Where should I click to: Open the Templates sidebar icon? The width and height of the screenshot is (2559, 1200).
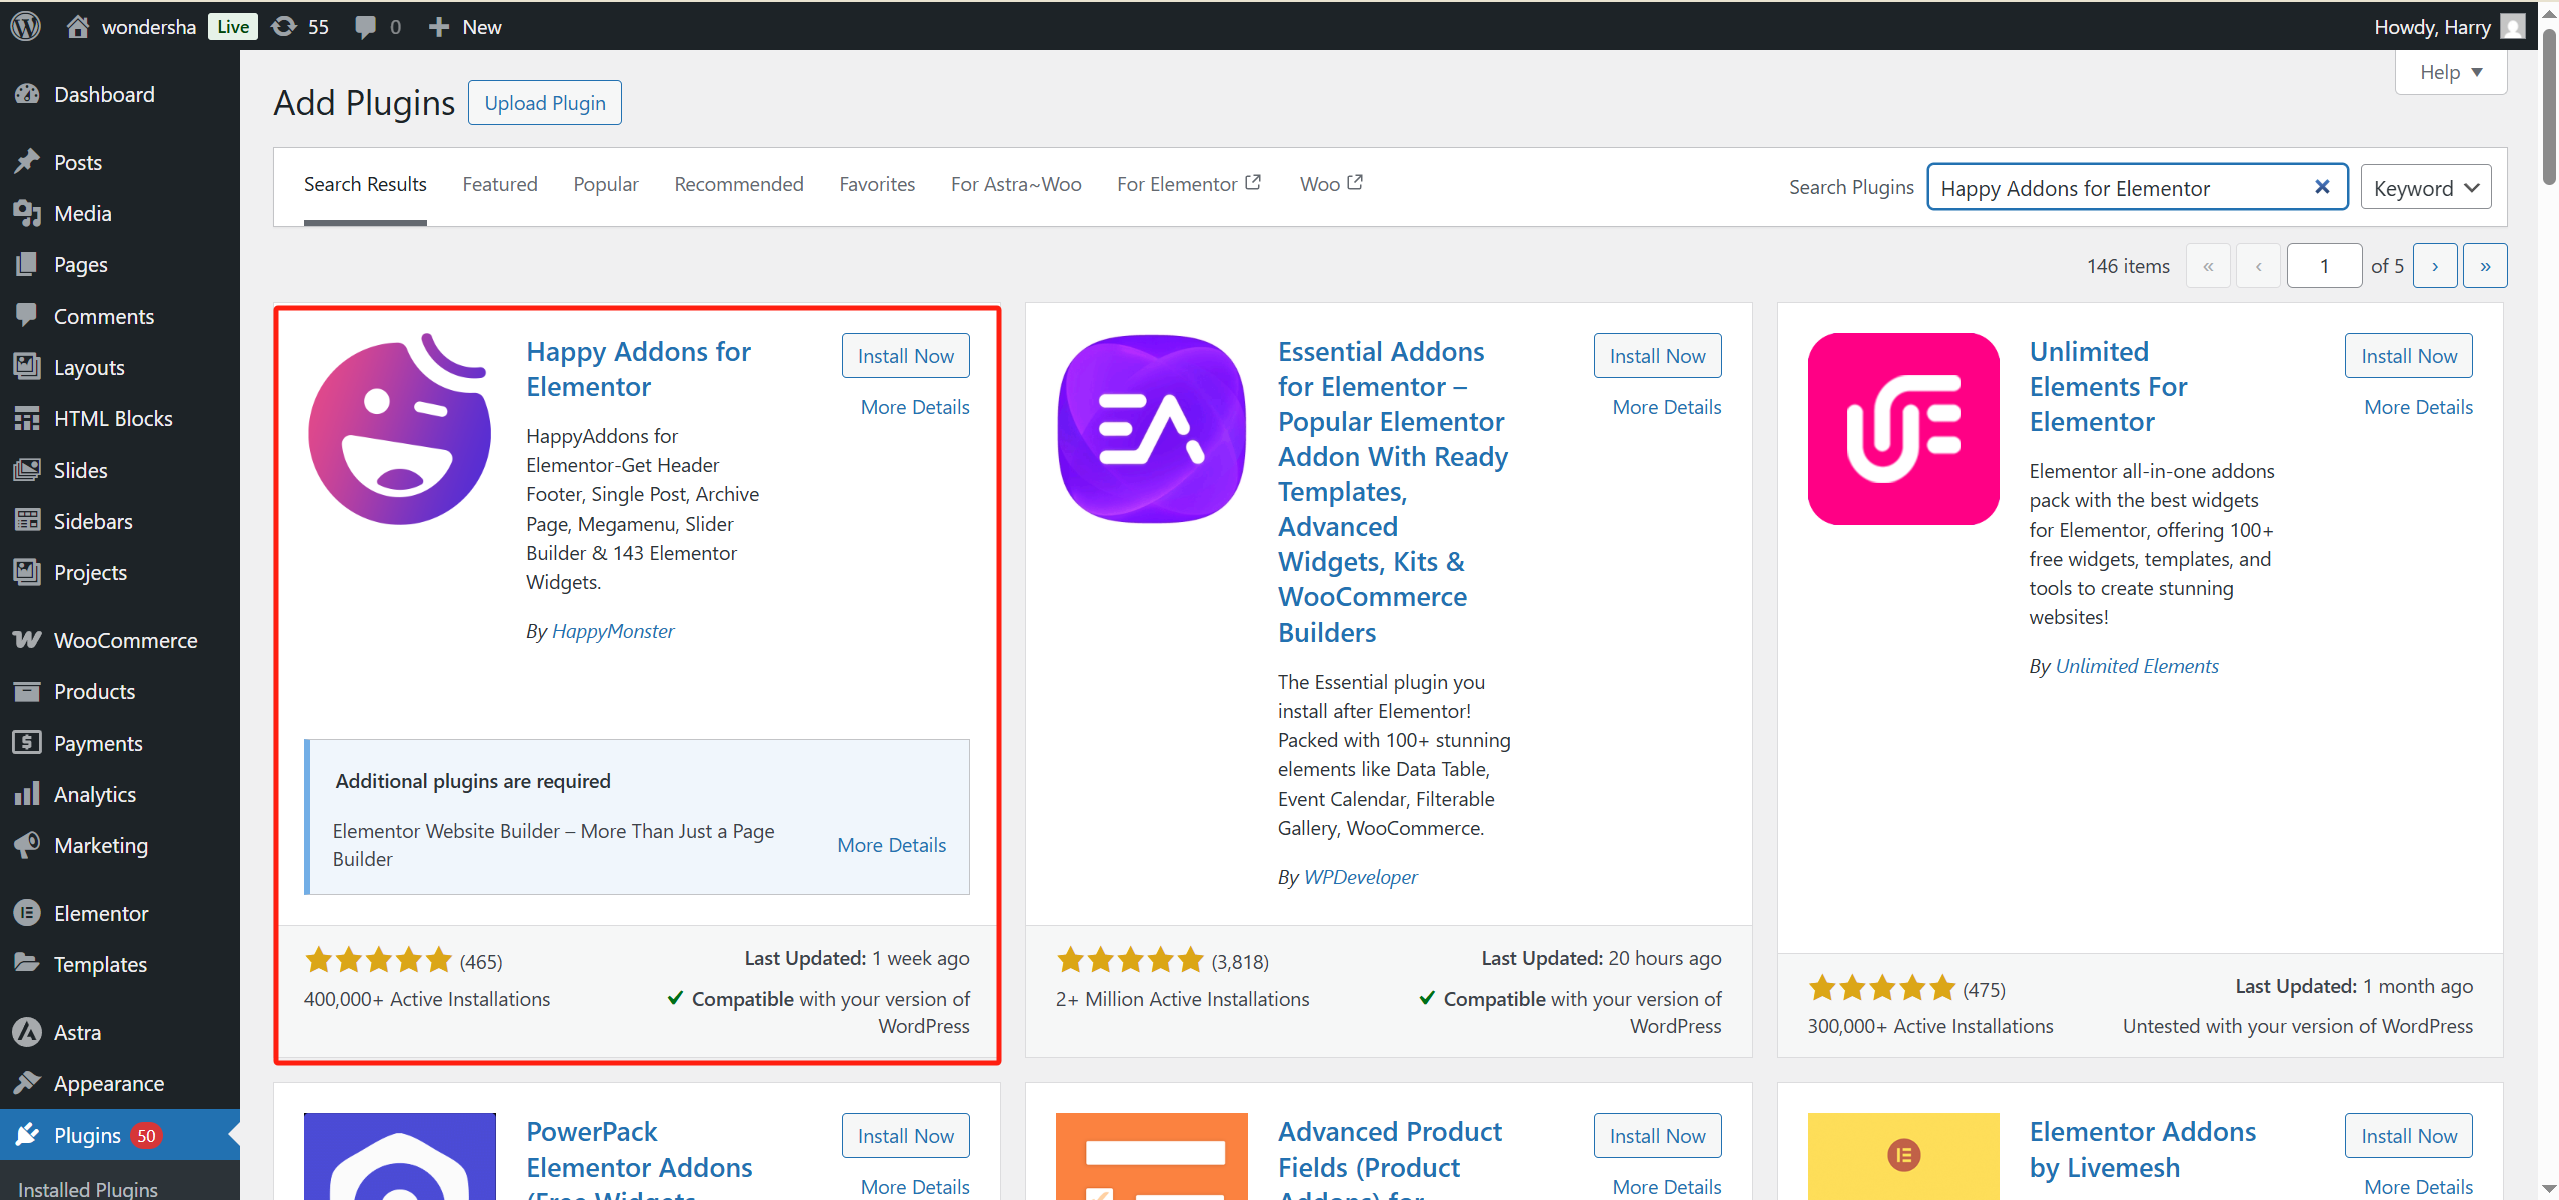click(x=28, y=964)
